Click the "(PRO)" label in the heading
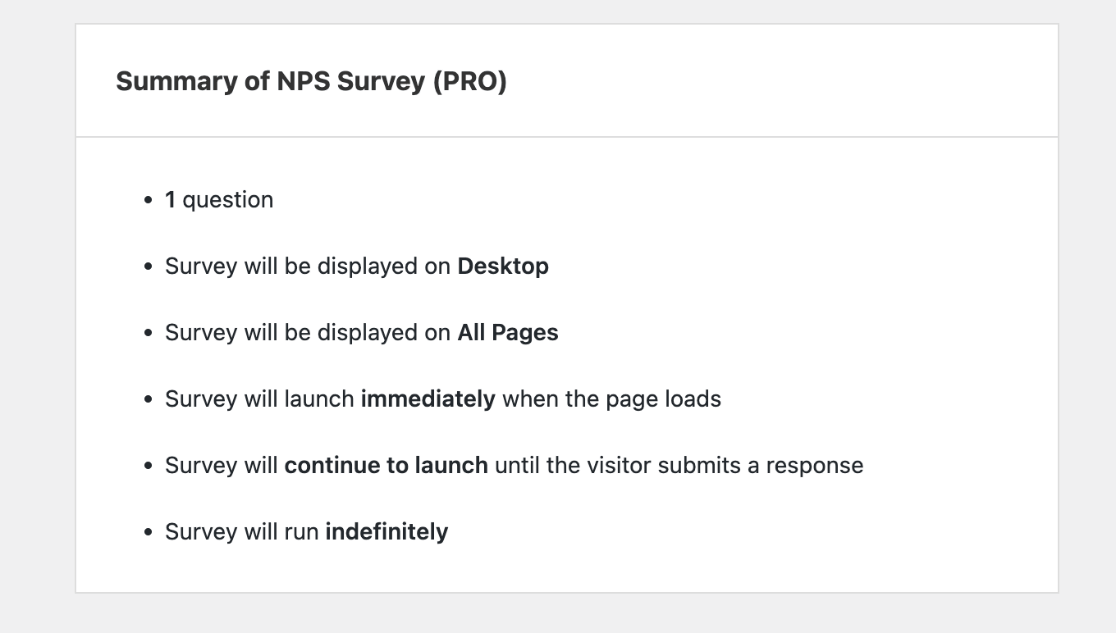 pyautogui.click(x=470, y=82)
